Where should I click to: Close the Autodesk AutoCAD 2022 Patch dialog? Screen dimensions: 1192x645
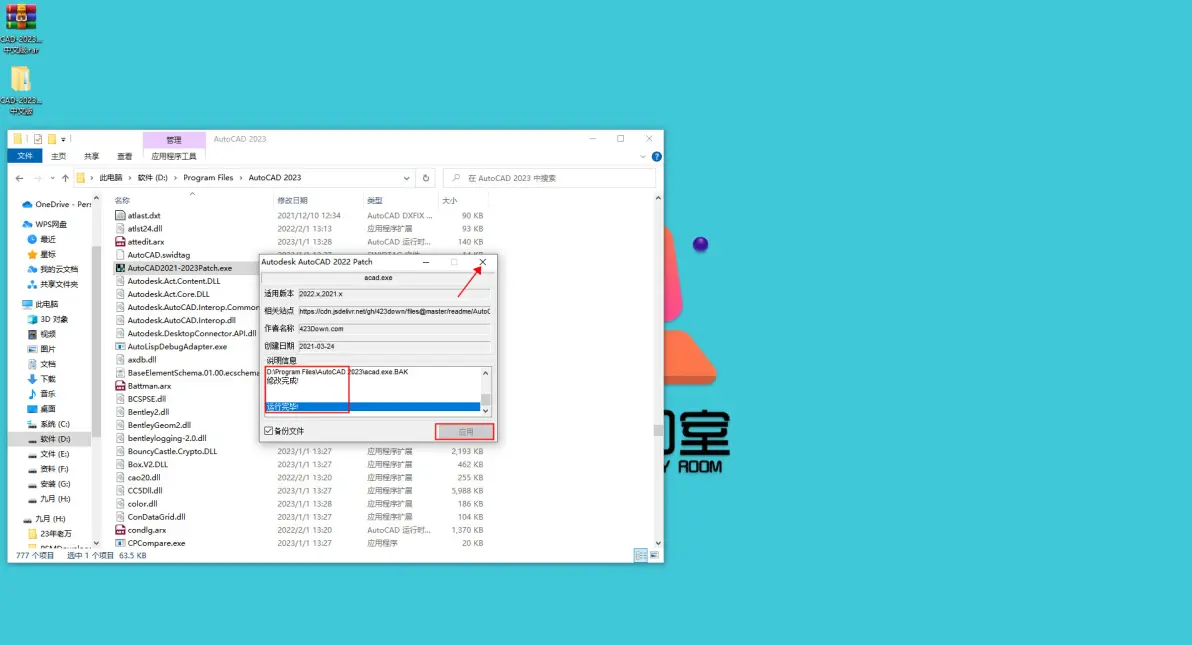point(483,262)
